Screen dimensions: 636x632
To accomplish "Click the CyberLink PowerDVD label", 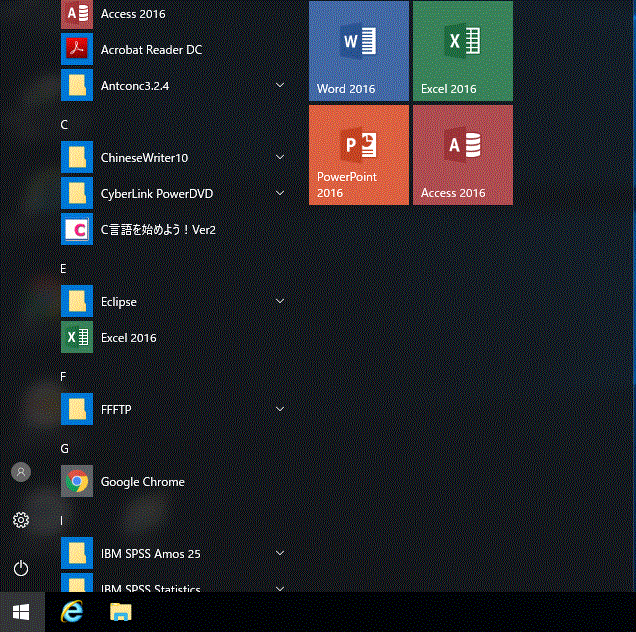I will tap(157, 194).
